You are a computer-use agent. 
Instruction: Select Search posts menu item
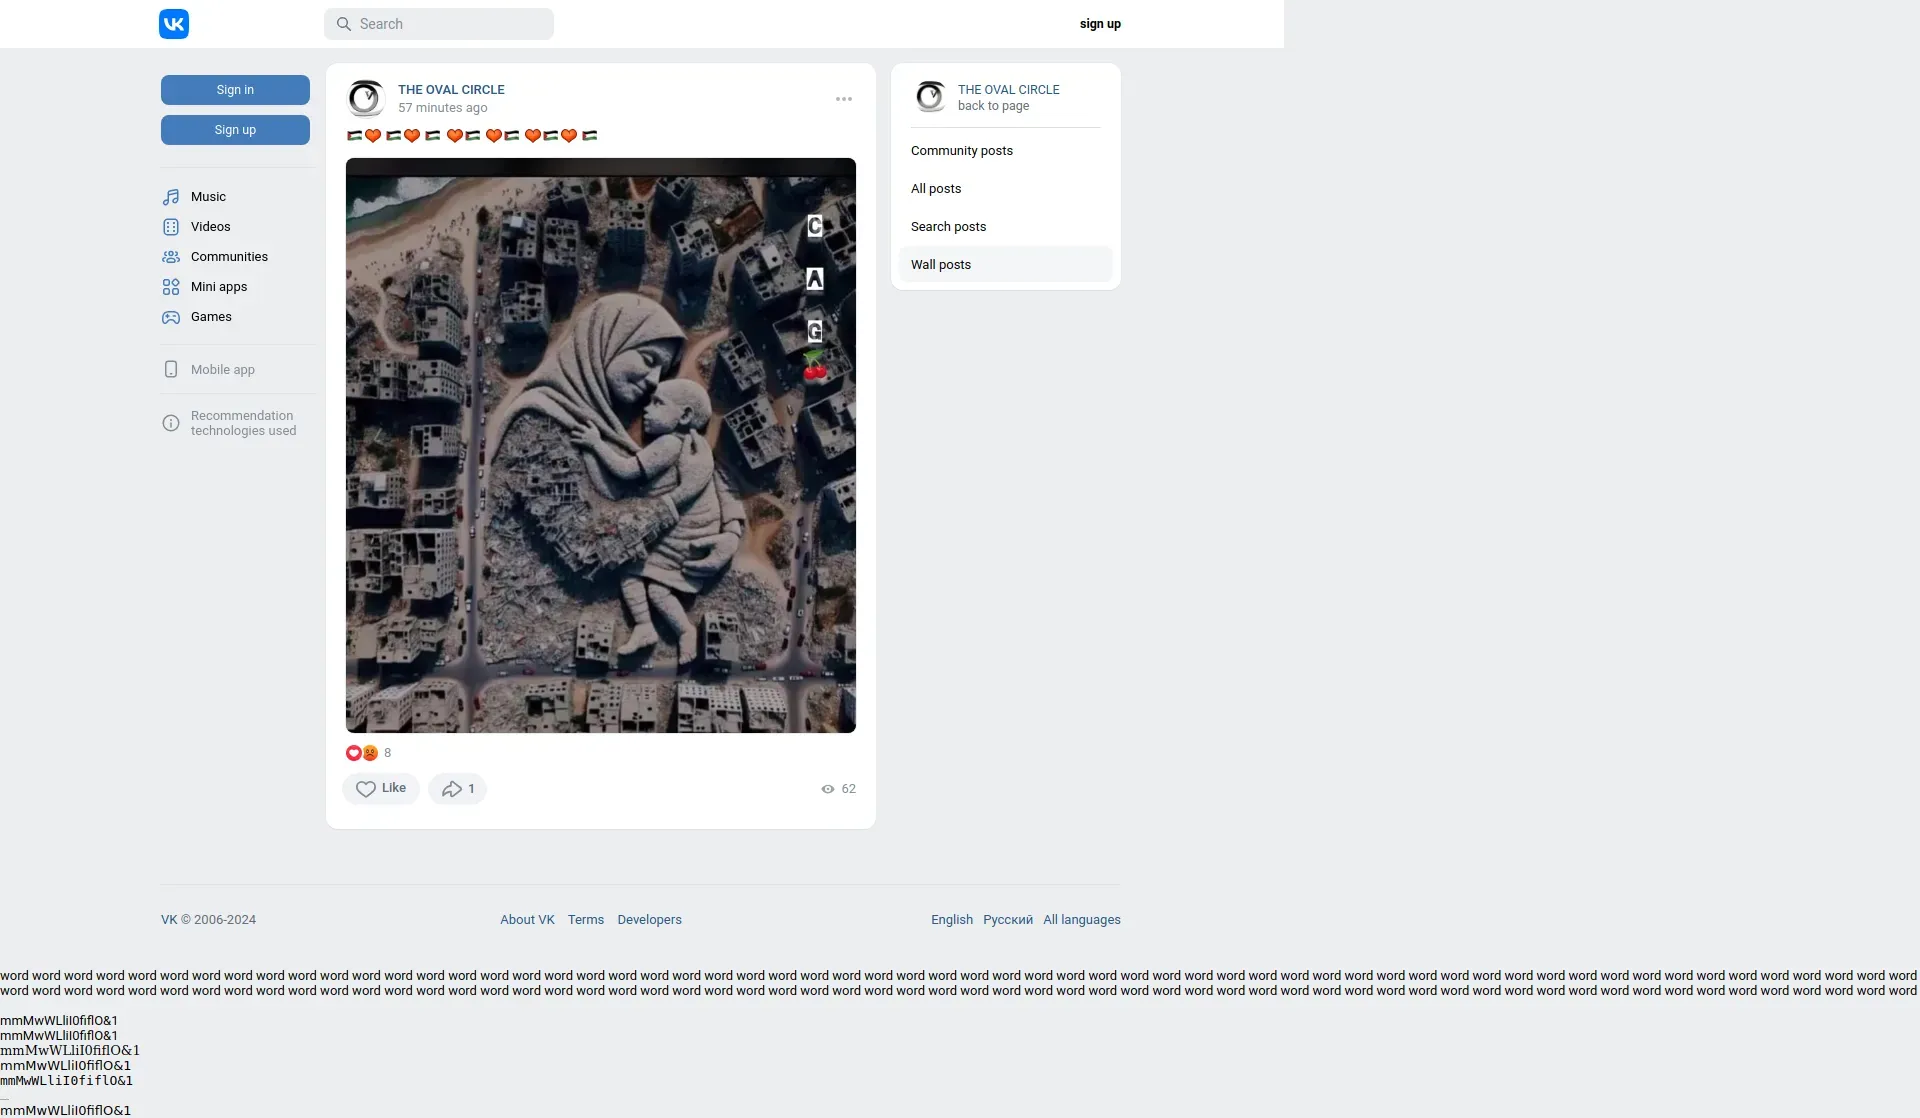[948, 227]
